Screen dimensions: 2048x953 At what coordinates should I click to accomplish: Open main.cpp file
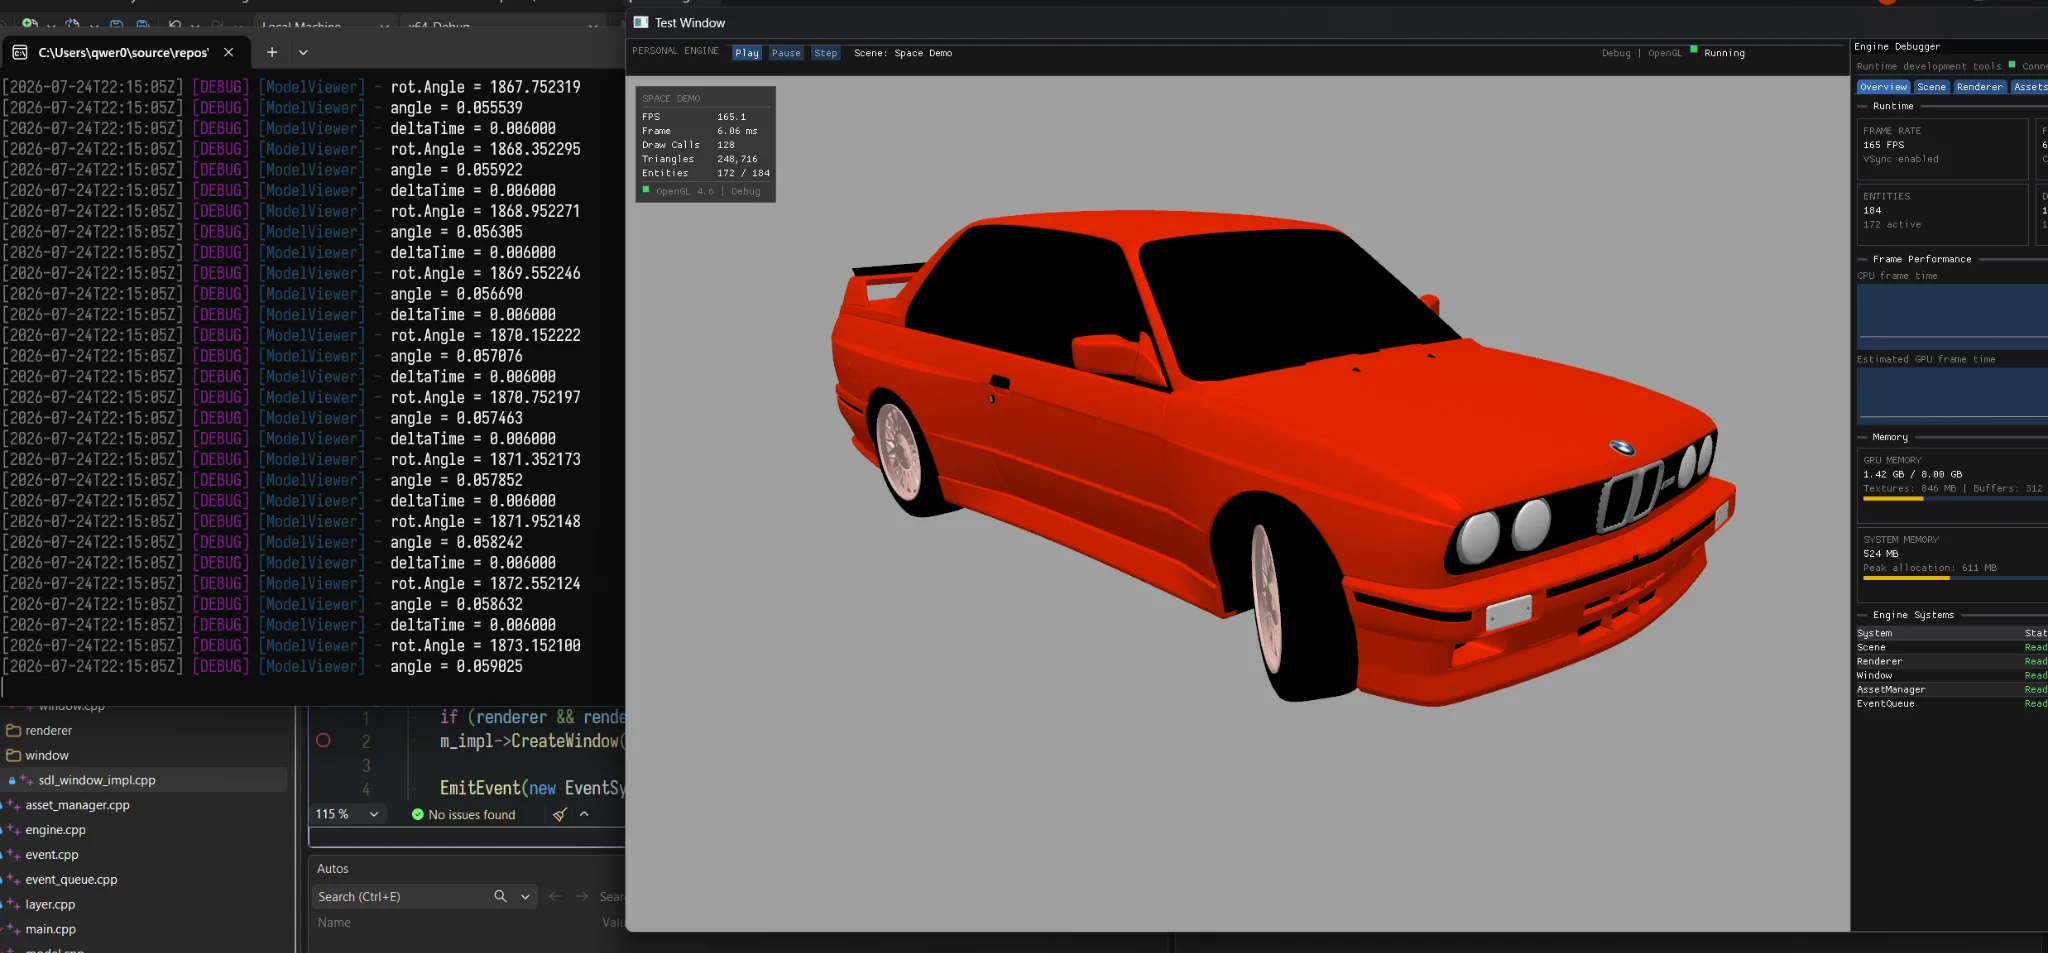(50, 929)
